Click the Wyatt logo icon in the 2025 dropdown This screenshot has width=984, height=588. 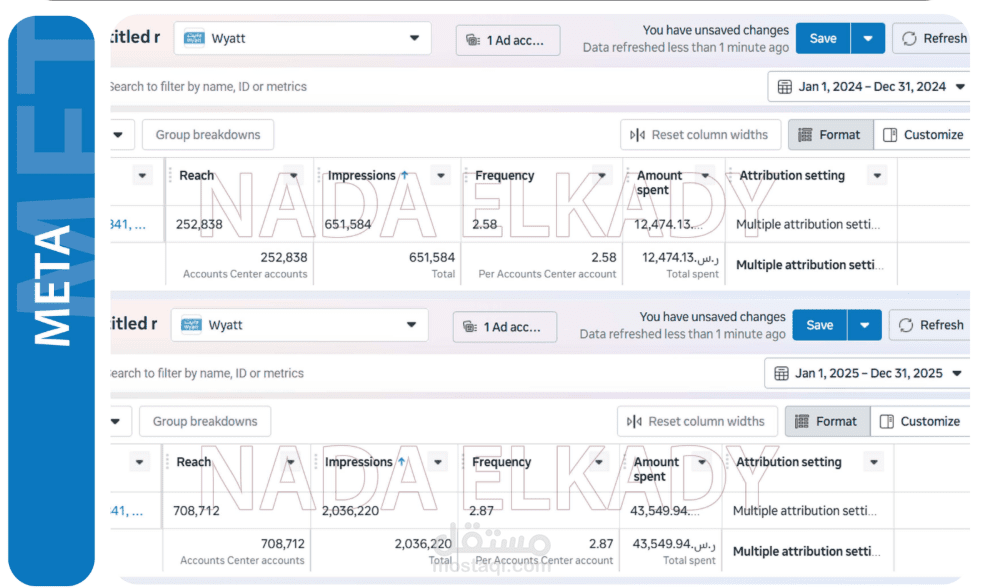click(191, 325)
